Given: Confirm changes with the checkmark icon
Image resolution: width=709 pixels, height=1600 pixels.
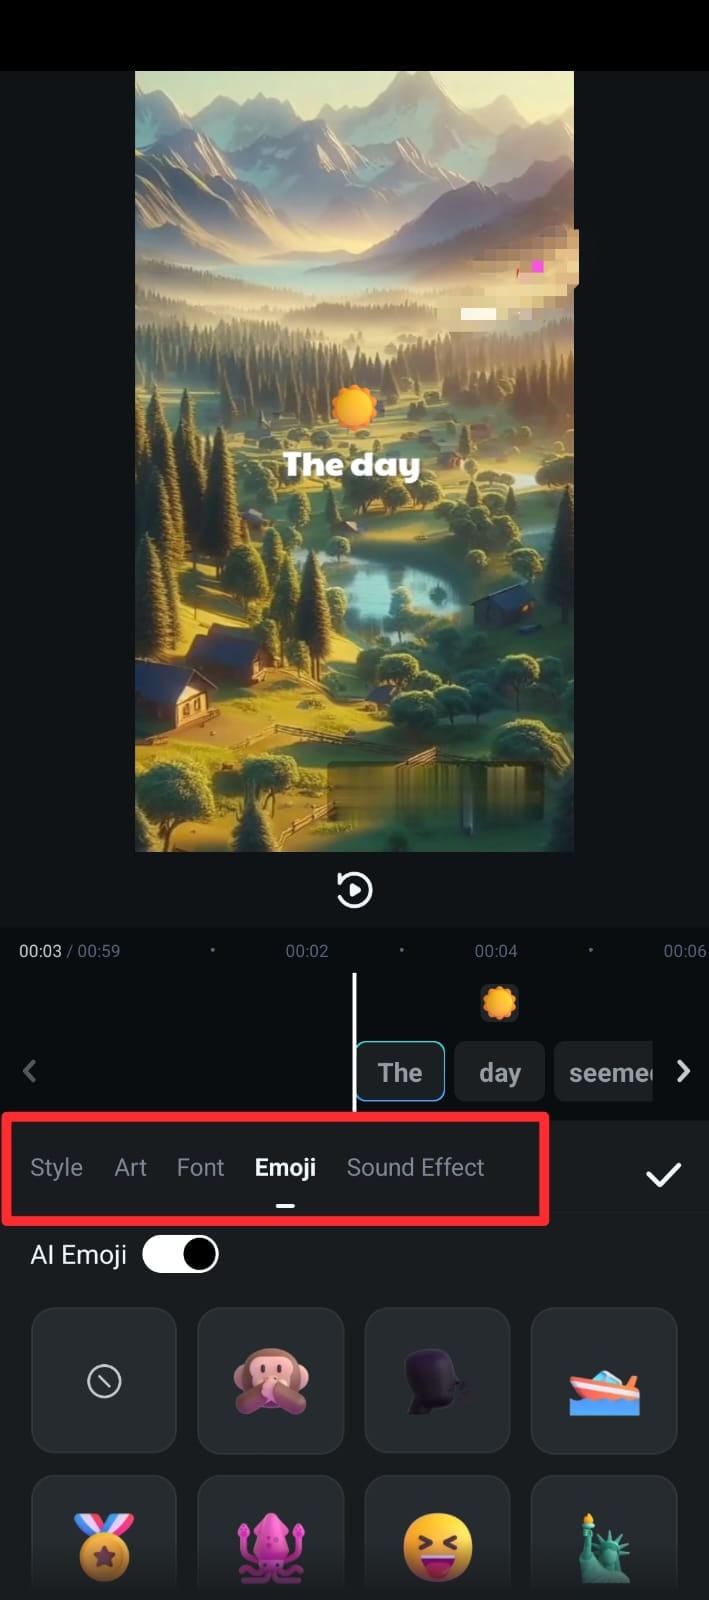Looking at the screenshot, I should tap(663, 1174).
